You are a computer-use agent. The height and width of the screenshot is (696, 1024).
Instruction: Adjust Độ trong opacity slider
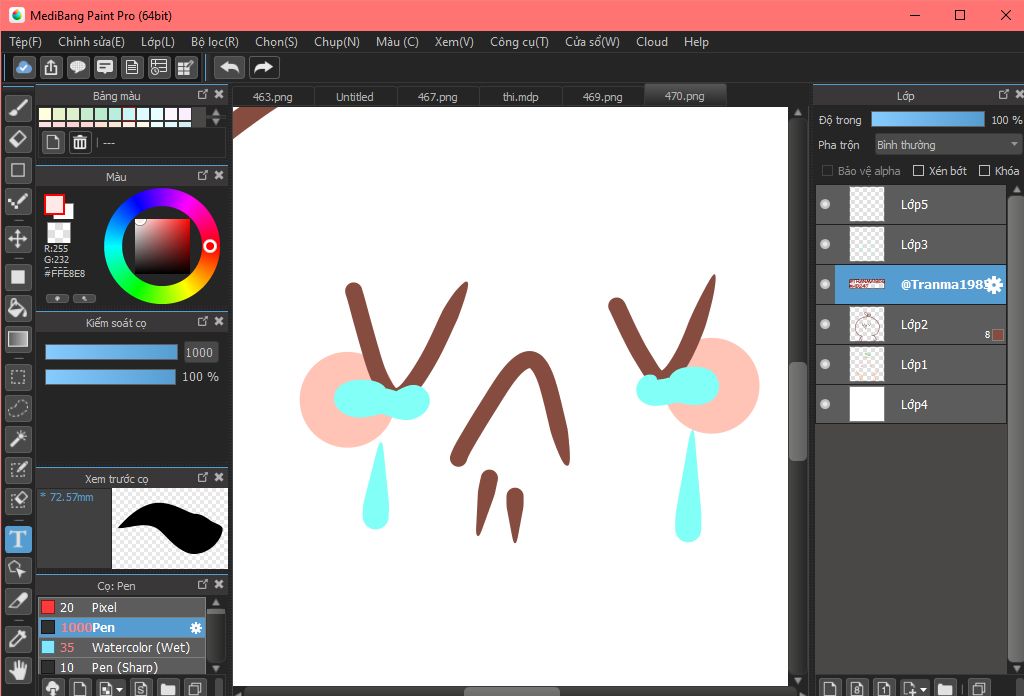click(x=927, y=119)
